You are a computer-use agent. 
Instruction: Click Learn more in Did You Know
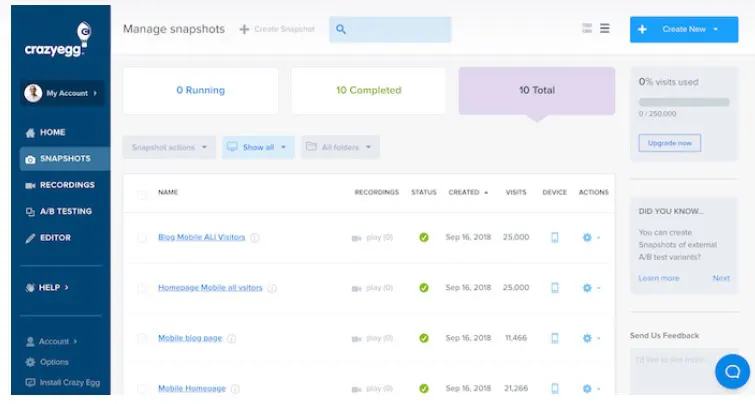coord(659,278)
